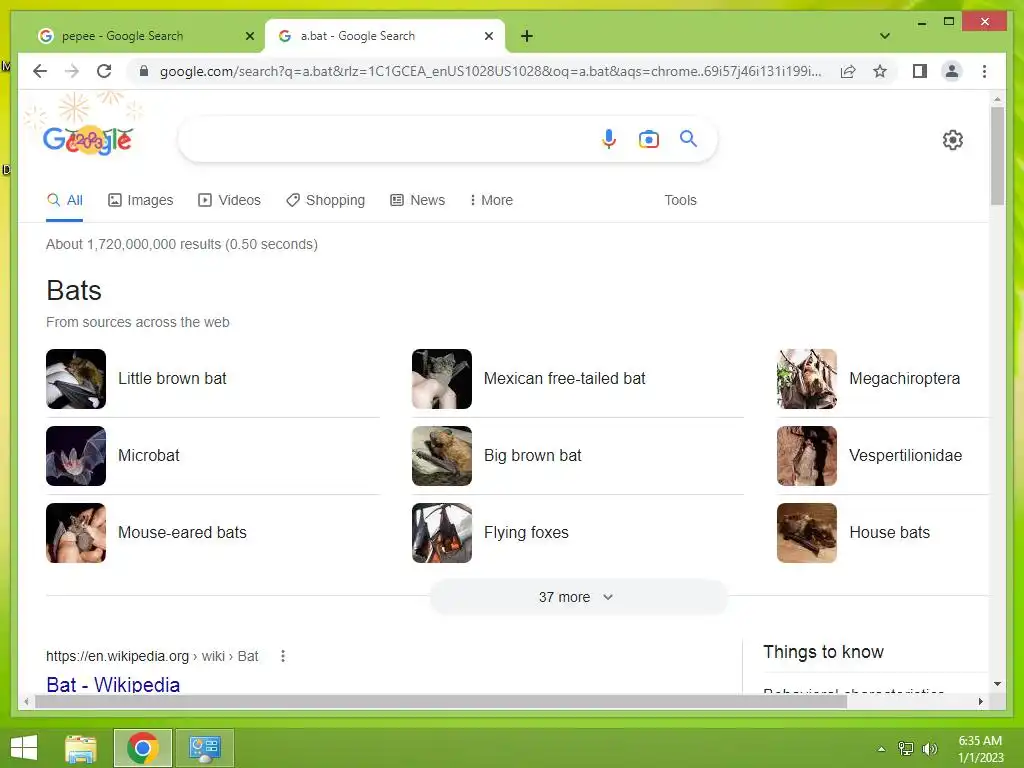Click the vertical scrollbar thumb
The image size is (1024, 768).
[997, 156]
